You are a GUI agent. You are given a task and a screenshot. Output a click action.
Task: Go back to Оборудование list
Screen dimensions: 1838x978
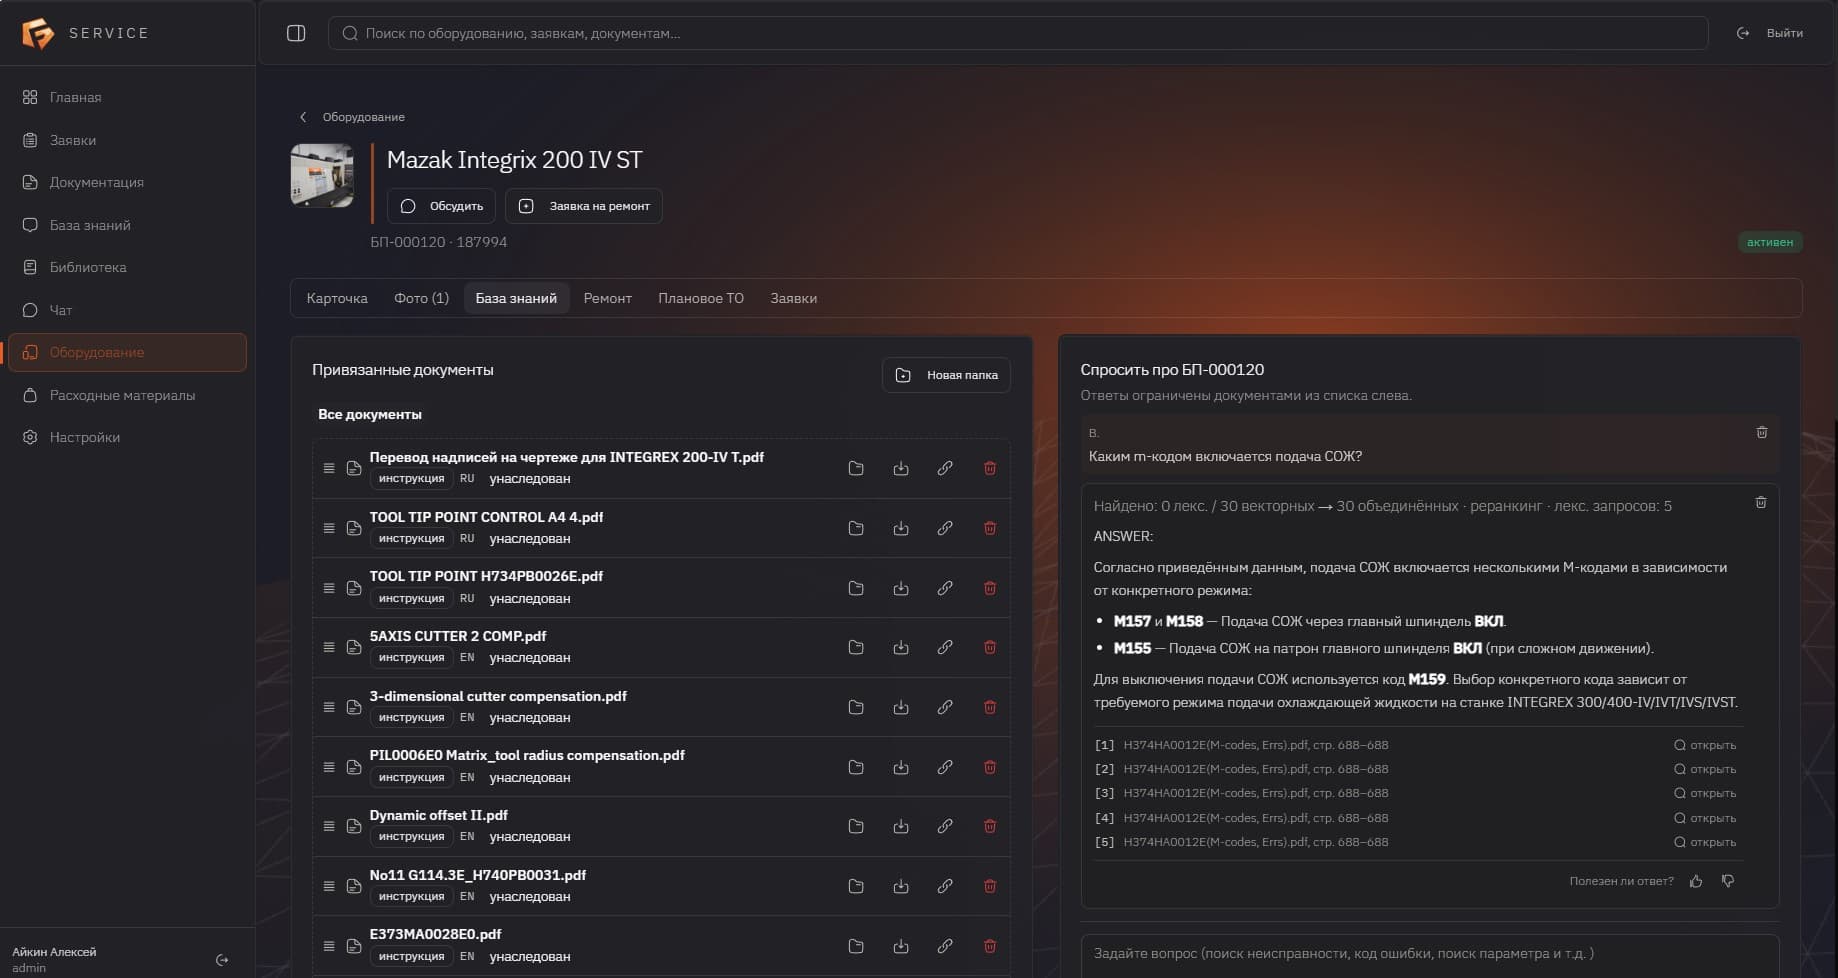[x=352, y=117]
